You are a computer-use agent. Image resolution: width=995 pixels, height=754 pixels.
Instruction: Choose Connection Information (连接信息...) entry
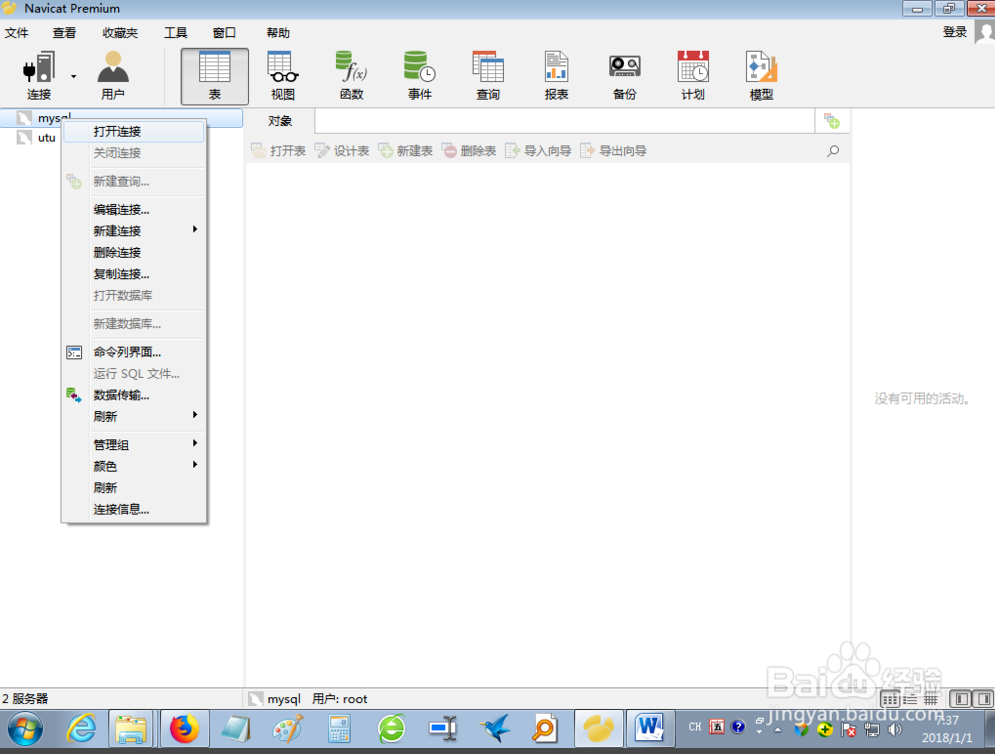[x=134, y=509]
